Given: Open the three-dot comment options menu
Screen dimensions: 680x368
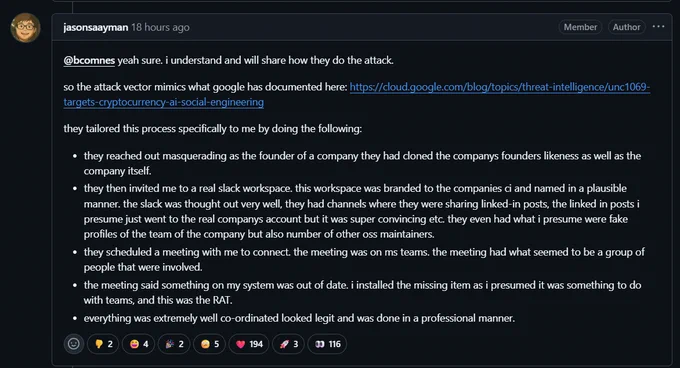Looking at the screenshot, I should (x=658, y=27).
